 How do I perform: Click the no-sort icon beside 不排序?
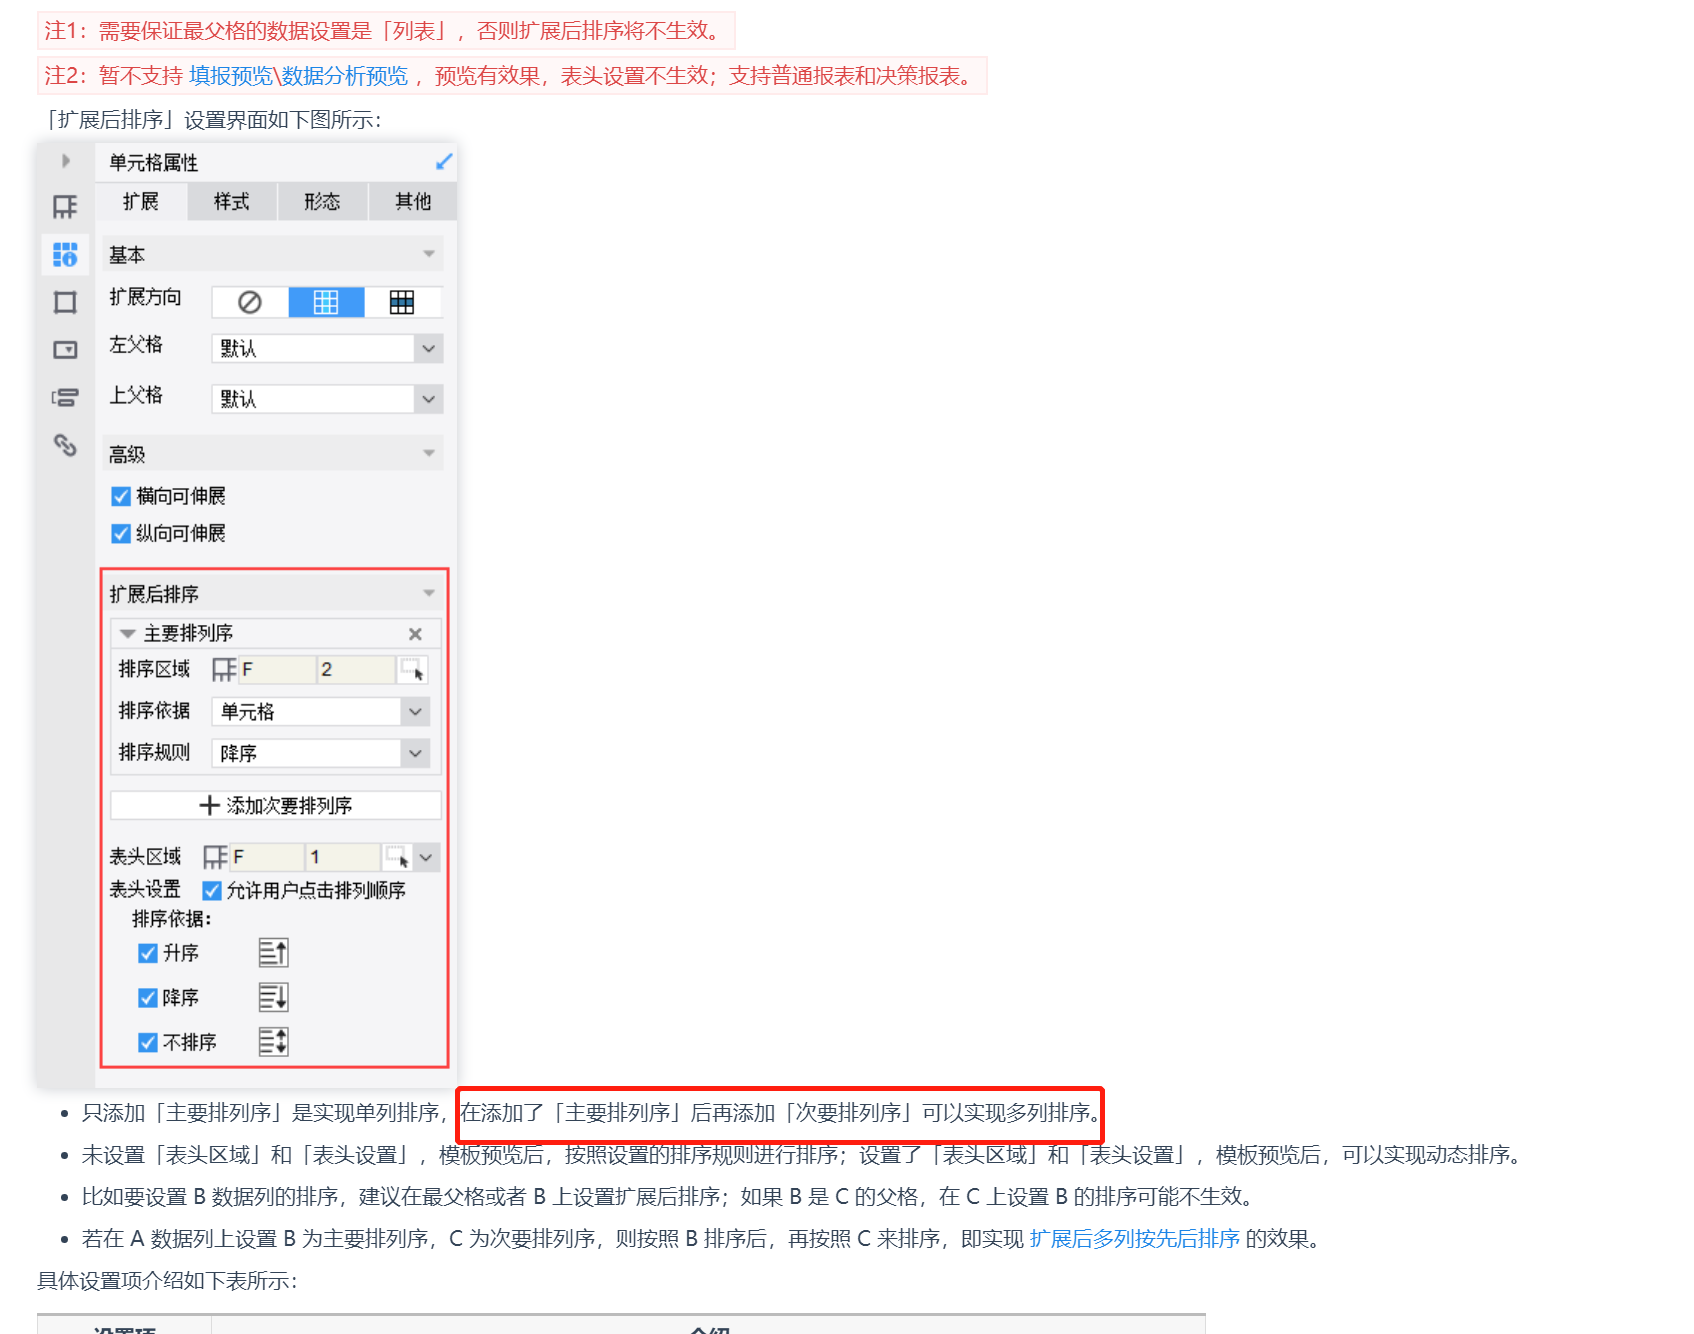click(x=273, y=1042)
